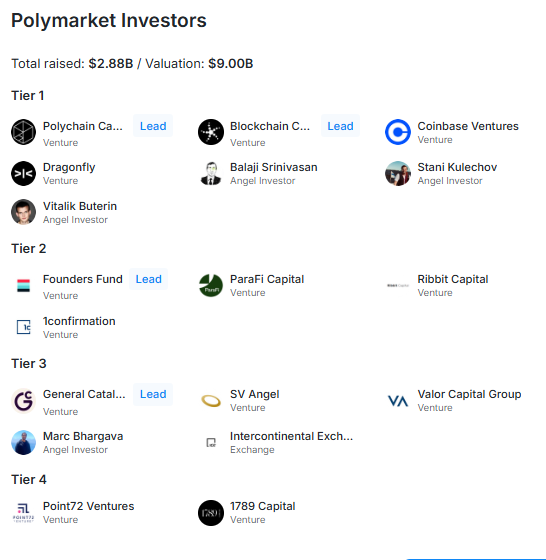Click the Coinbase Ventures logo icon
This screenshot has width=546, height=560.
click(x=398, y=132)
